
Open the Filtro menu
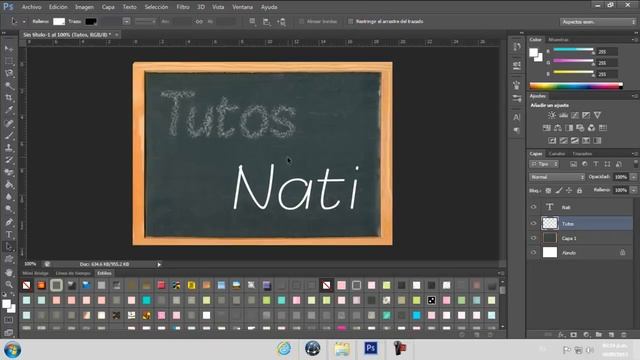(183, 7)
